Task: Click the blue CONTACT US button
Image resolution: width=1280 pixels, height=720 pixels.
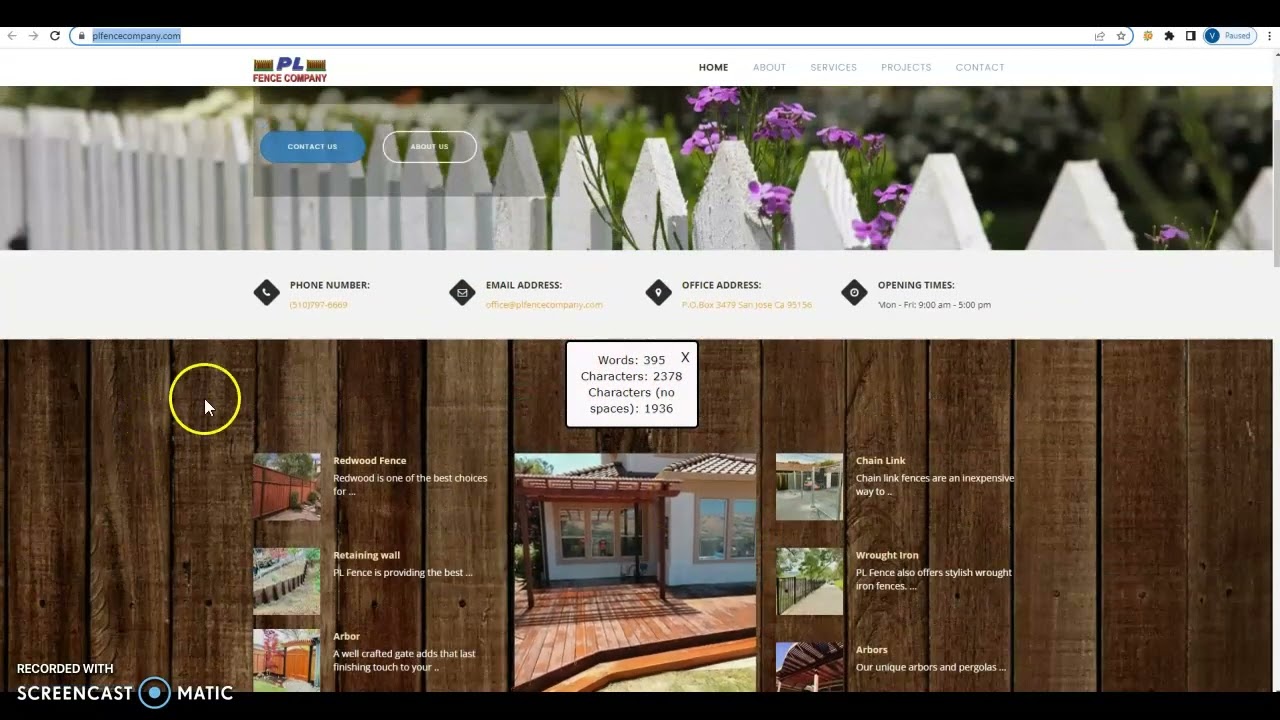Action: coord(312,147)
